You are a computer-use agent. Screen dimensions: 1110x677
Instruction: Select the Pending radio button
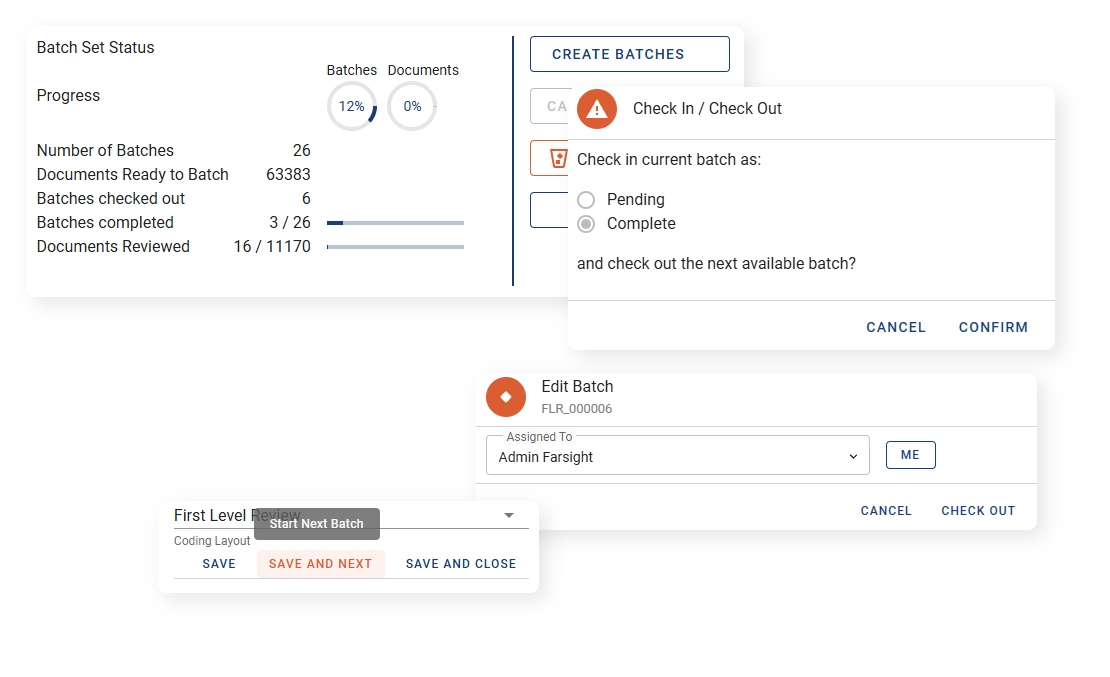[586, 200]
